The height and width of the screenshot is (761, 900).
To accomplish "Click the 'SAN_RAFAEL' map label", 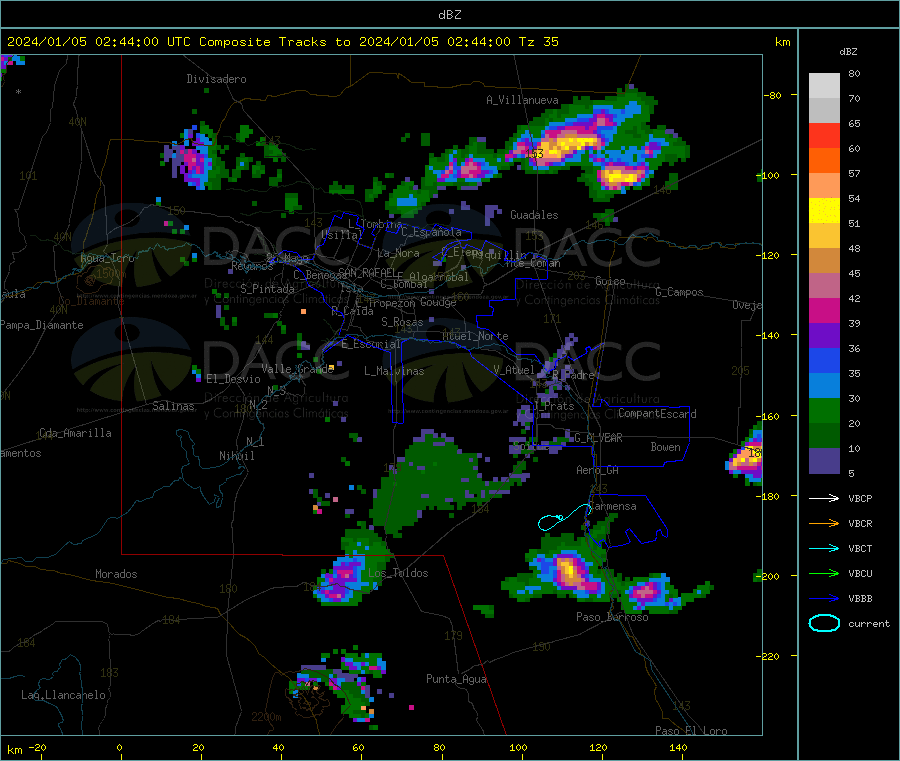I will coord(367,272).
